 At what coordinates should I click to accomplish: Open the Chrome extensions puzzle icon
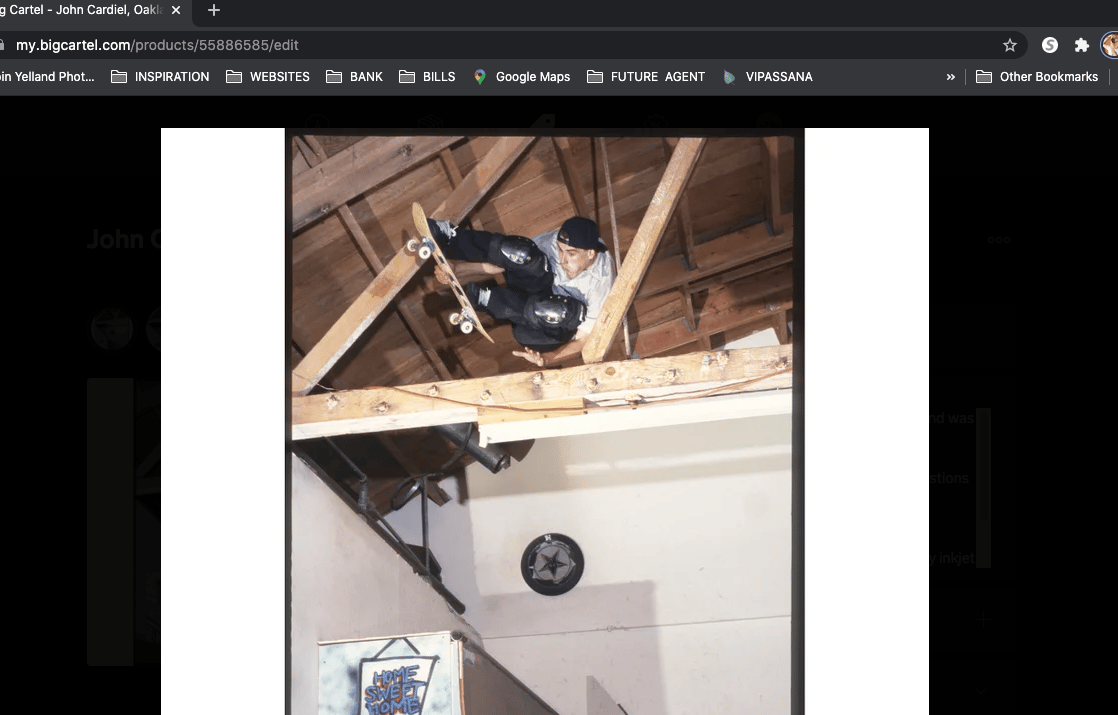pyautogui.click(x=1081, y=45)
